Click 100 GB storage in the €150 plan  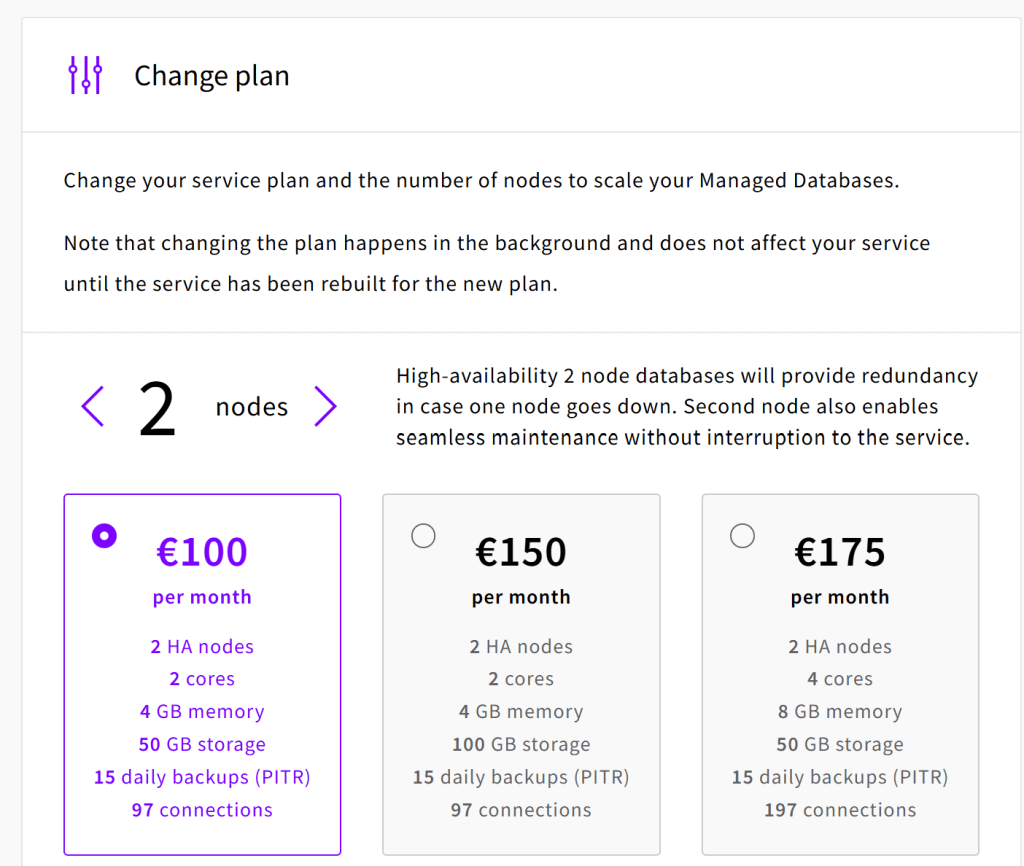521,744
